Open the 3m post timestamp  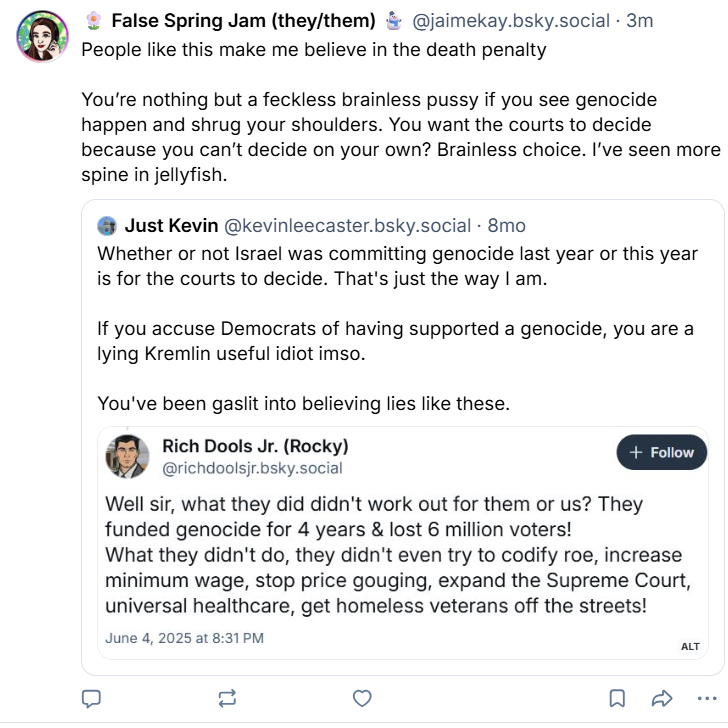pos(639,20)
